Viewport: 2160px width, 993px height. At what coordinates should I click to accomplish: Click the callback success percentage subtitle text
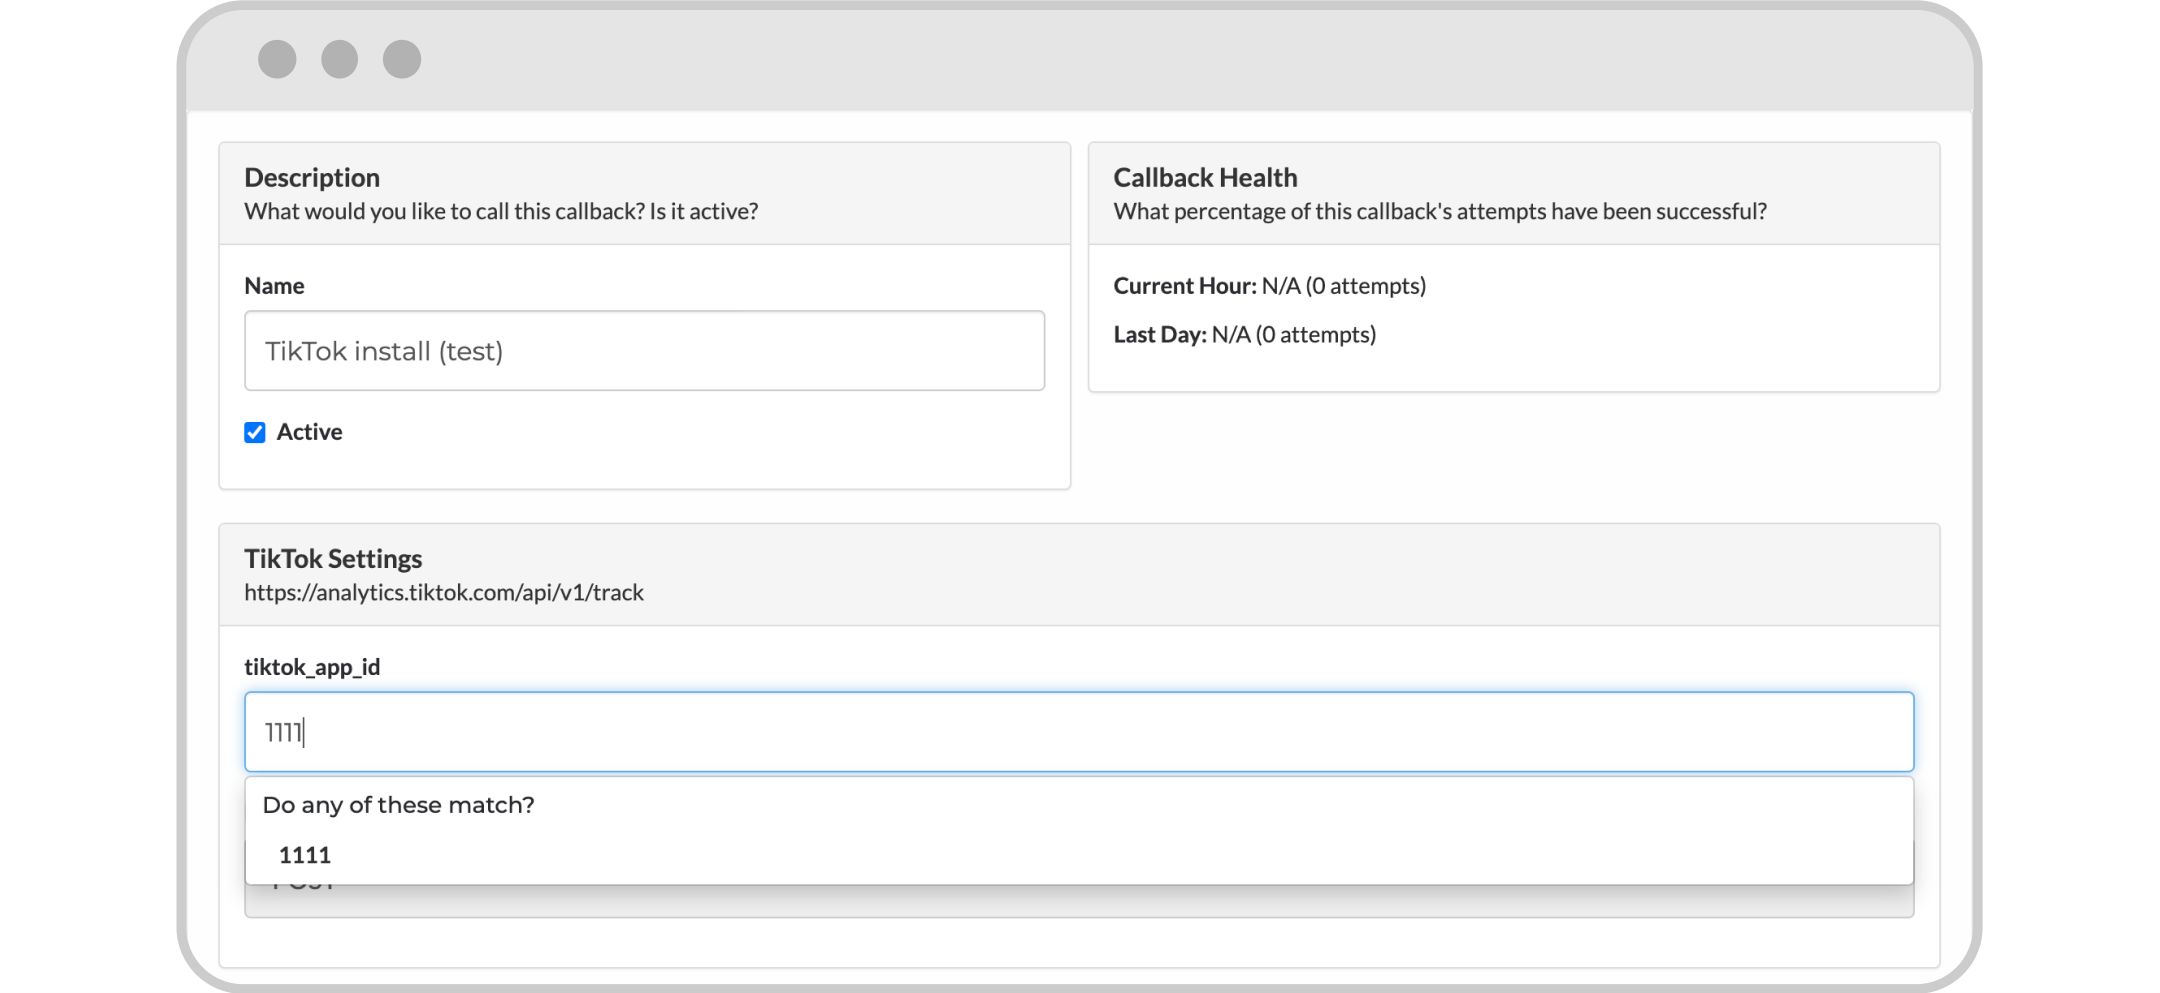coord(1439,212)
